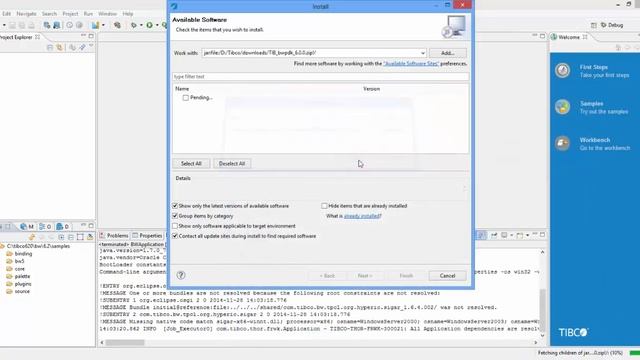Click the Select All button
The height and width of the screenshot is (360, 640).
(x=191, y=163)
